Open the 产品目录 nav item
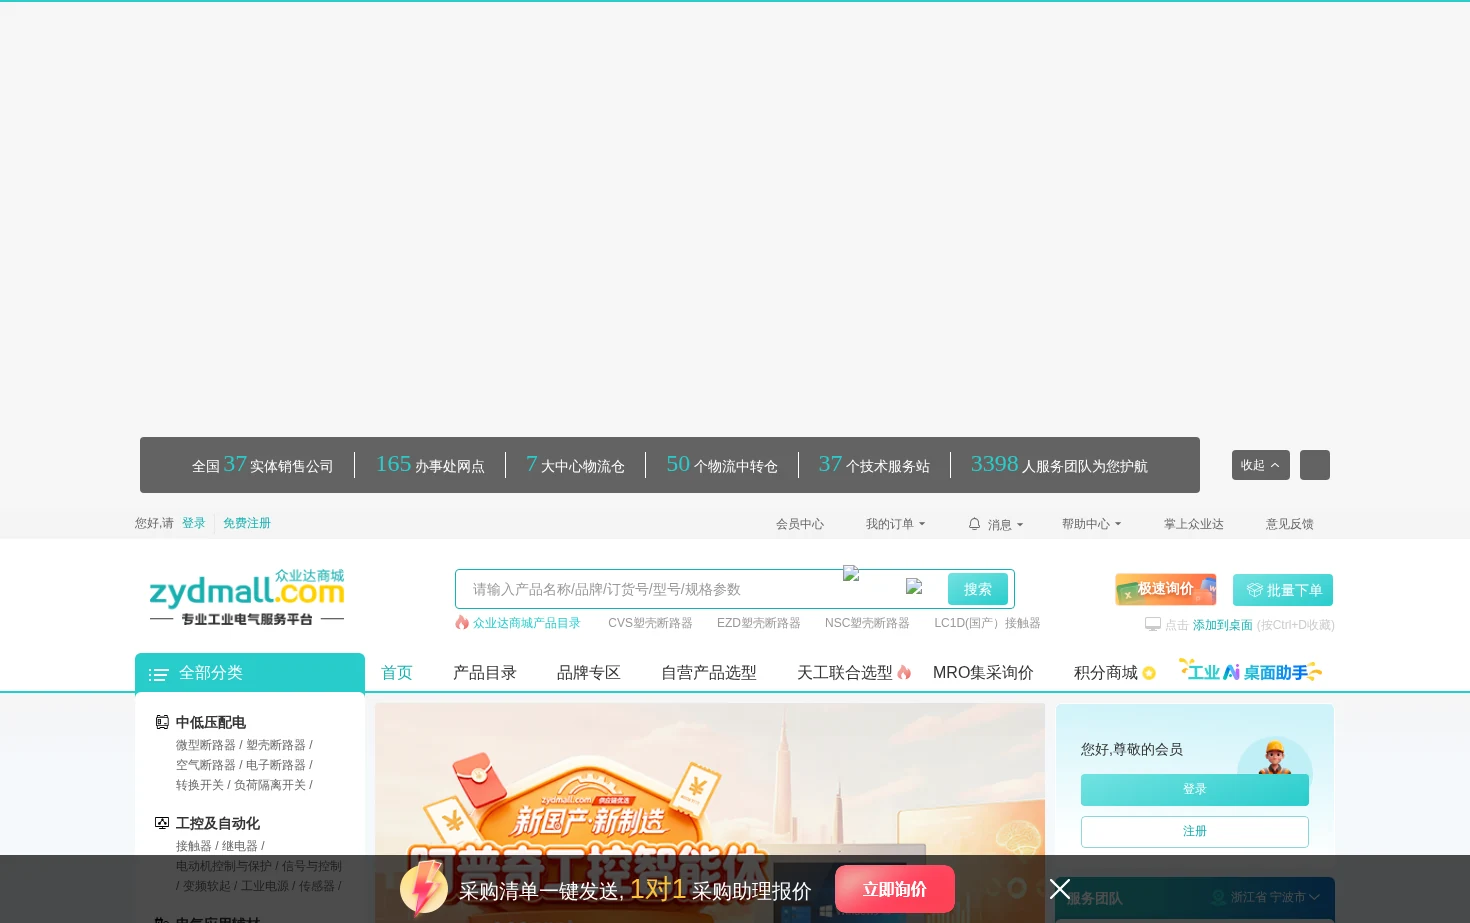Viewport: 1470px width, 923px height. tap(485, 672)
